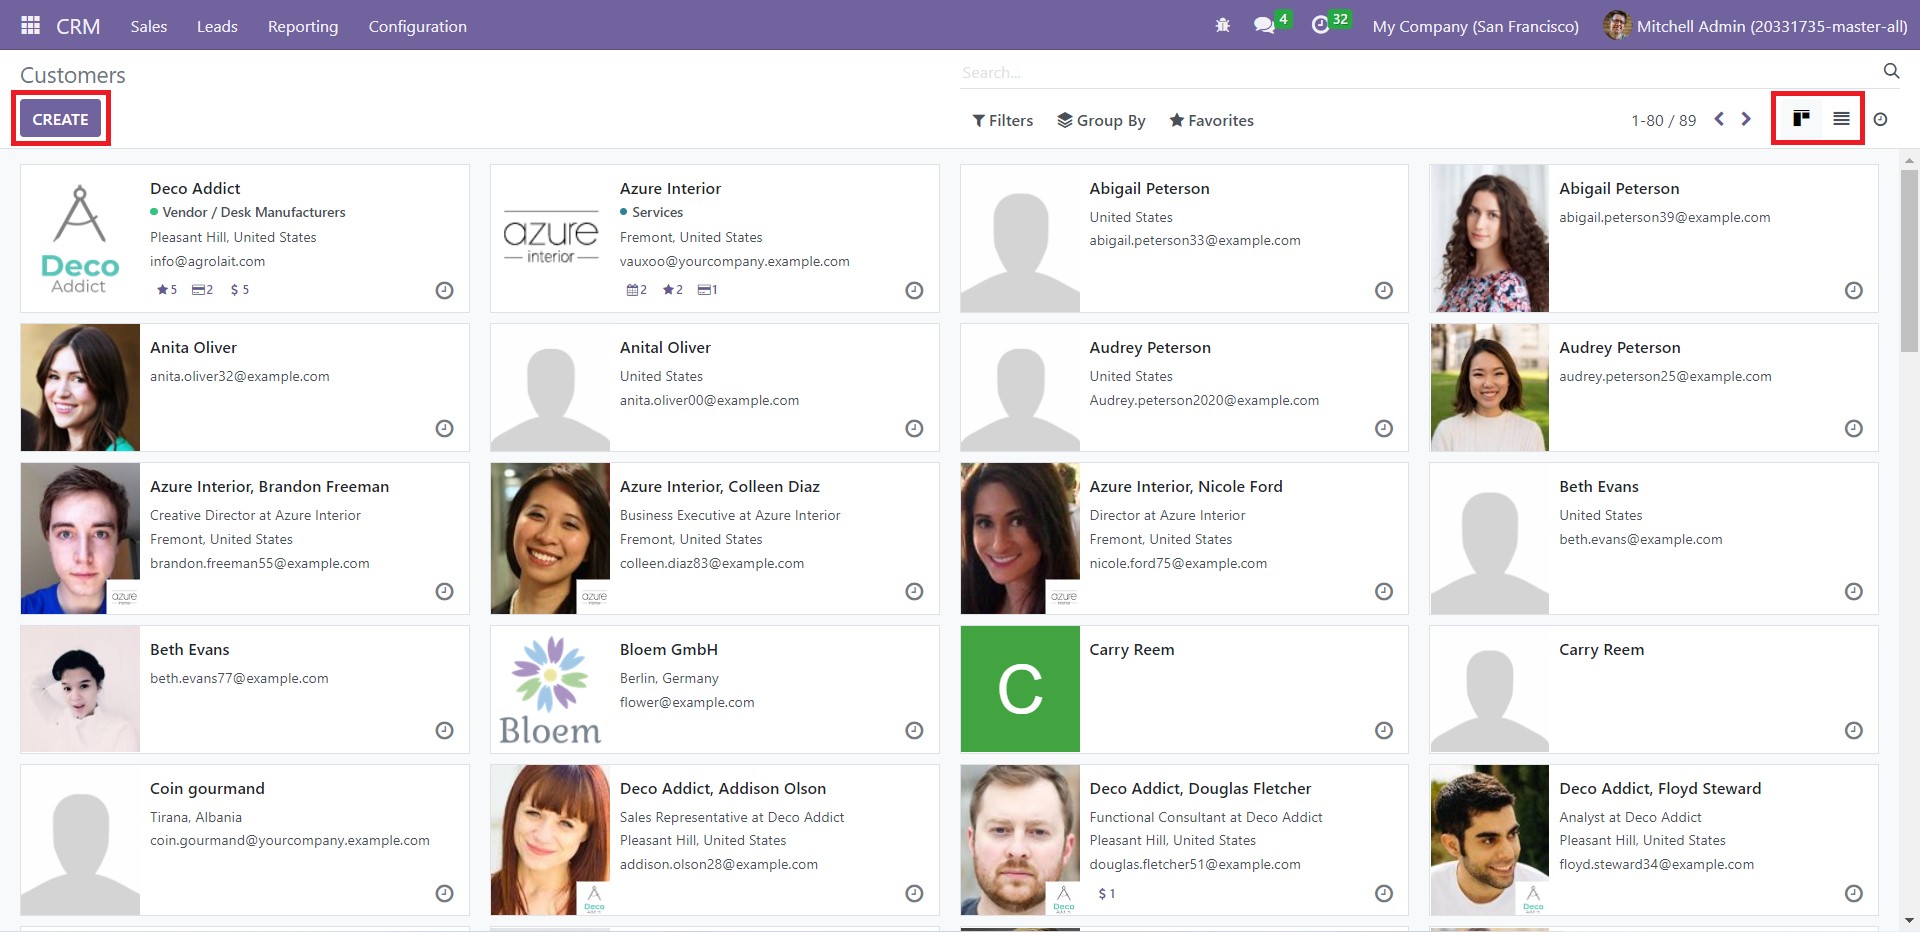The image size is (1920, 932).
Task: Open activity clock on Colleen Diaz card
Action: click(914, 591)
